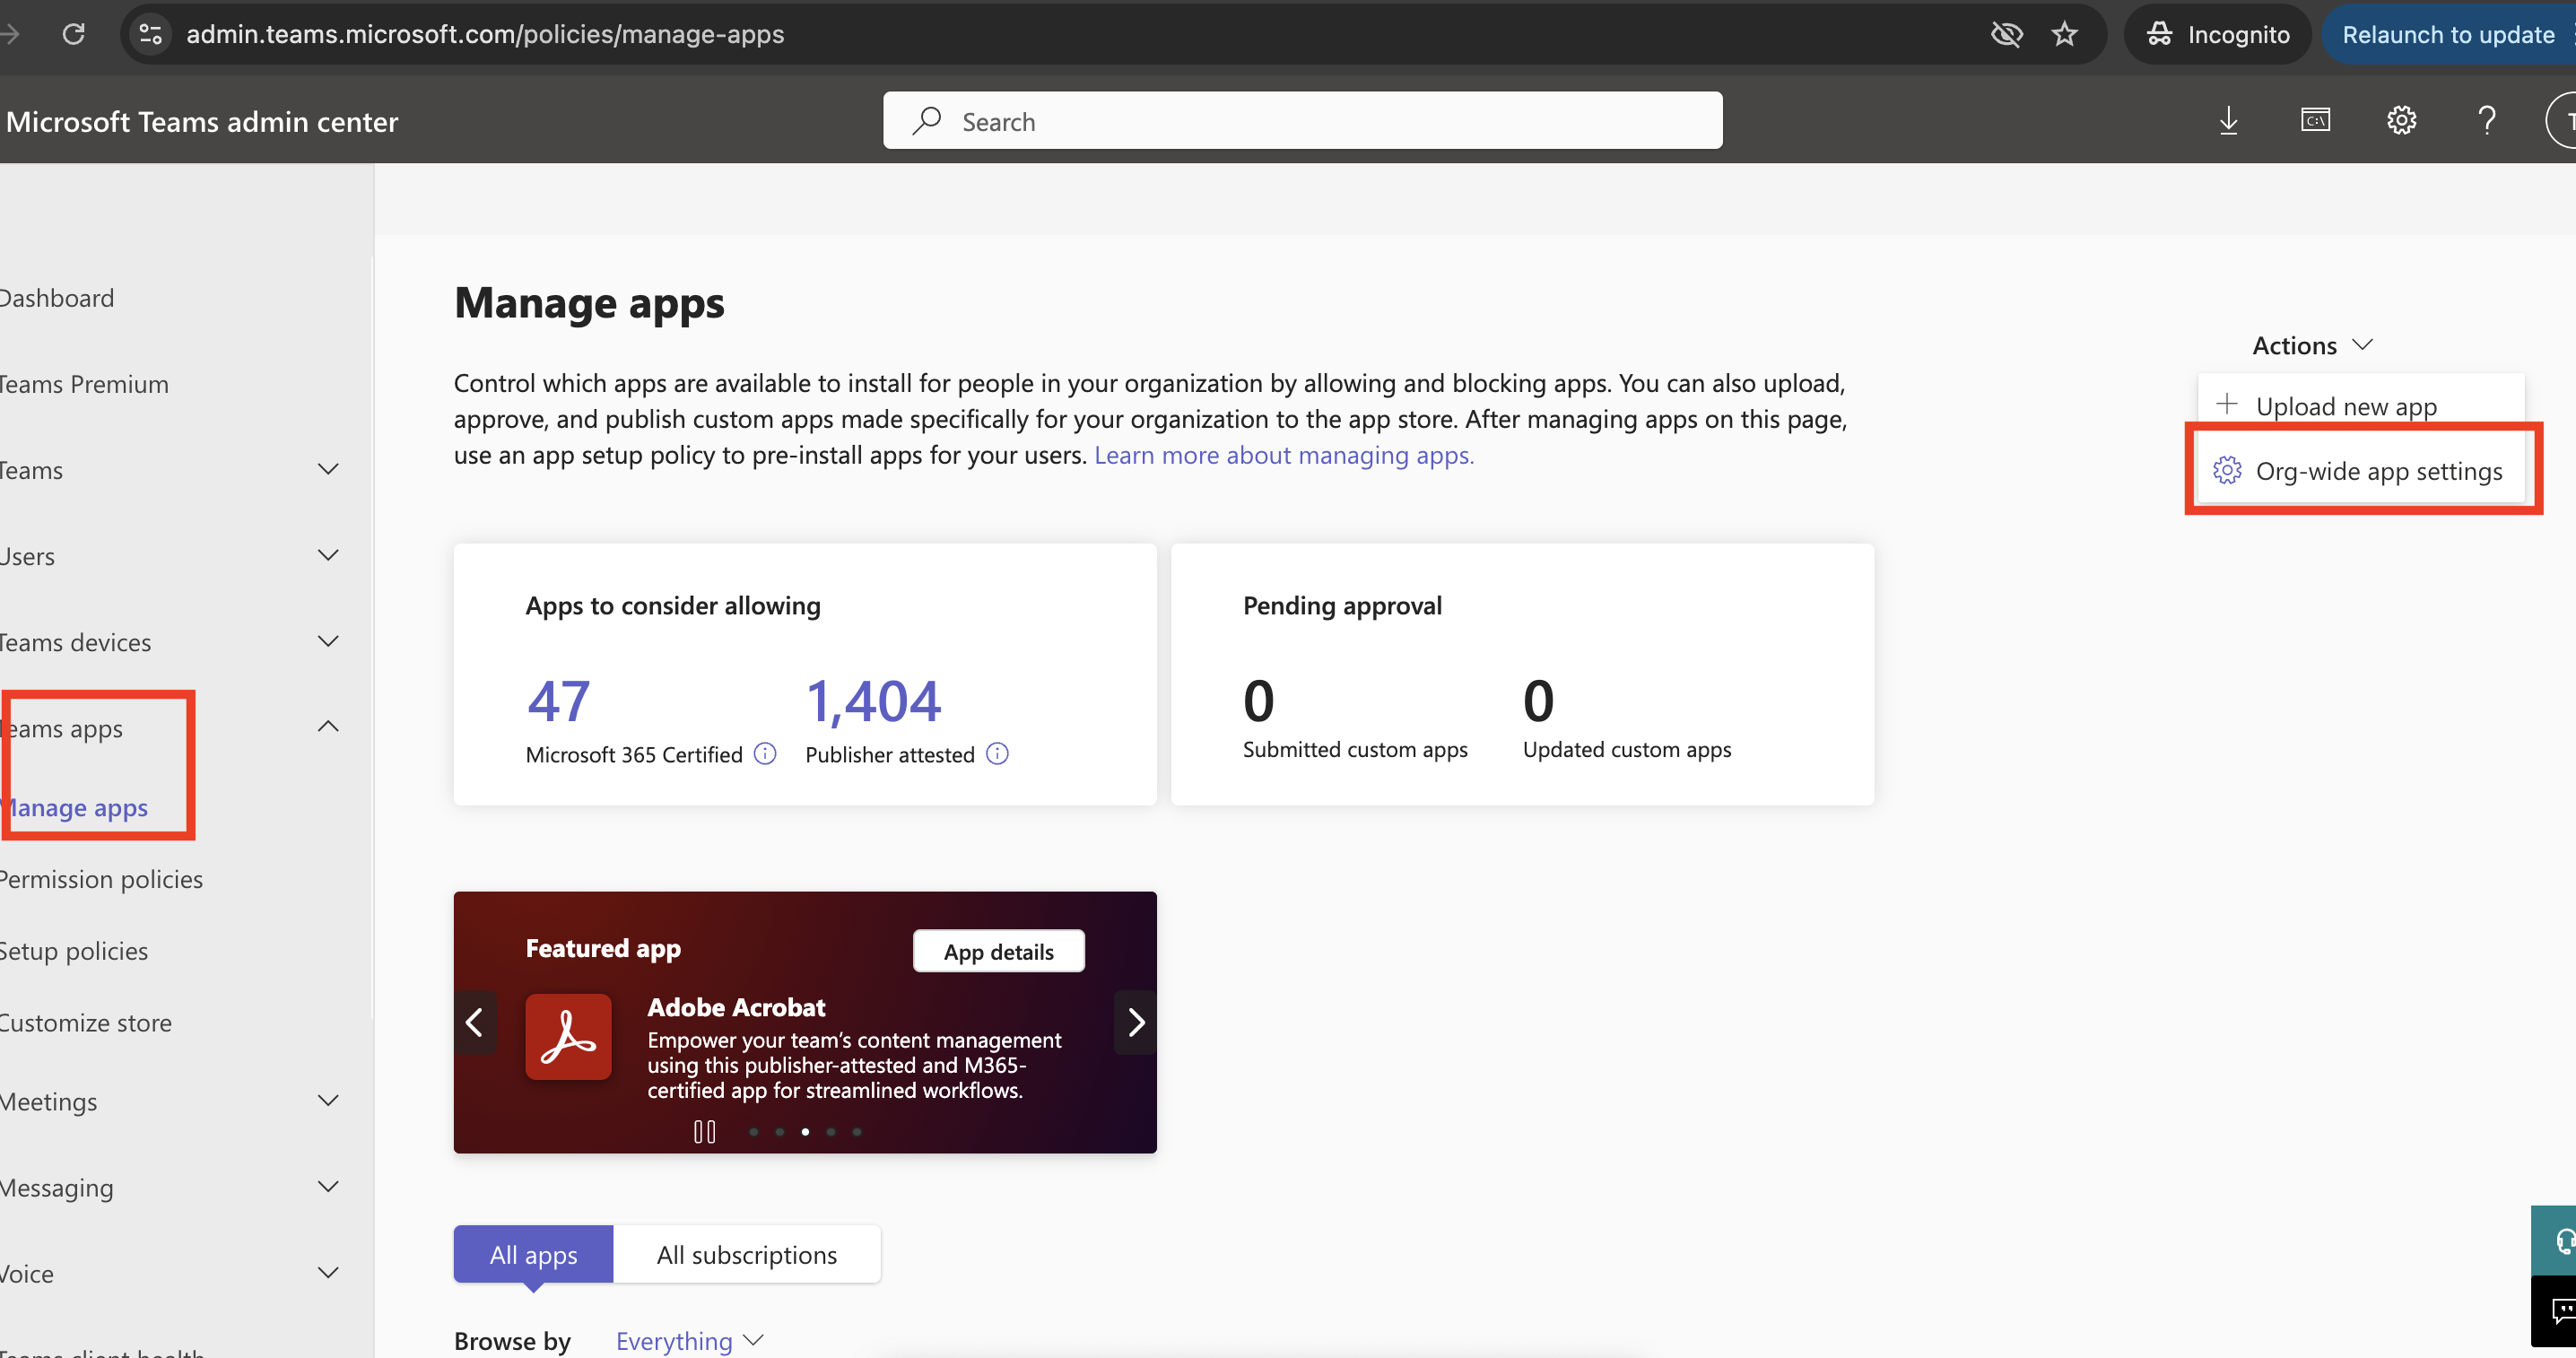Image resolution: width=2576 pixels, height=1358 pixels.
Task: Open the settings gear in header
Action: [x=2401, y=121]
